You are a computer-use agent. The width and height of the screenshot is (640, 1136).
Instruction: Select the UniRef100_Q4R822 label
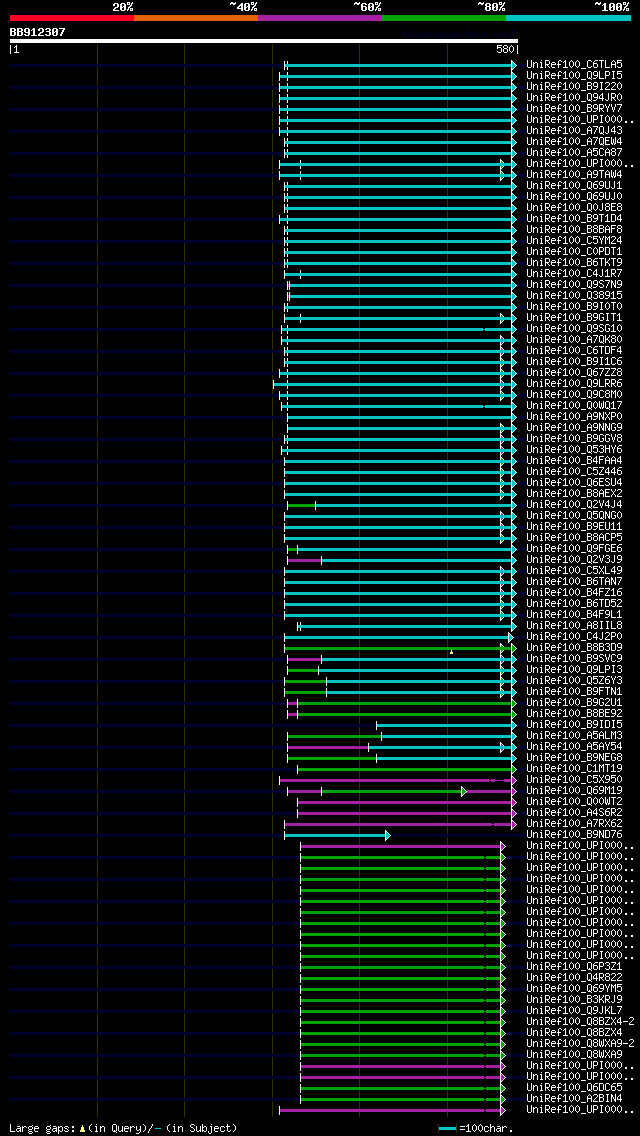(x=574, y=978)
